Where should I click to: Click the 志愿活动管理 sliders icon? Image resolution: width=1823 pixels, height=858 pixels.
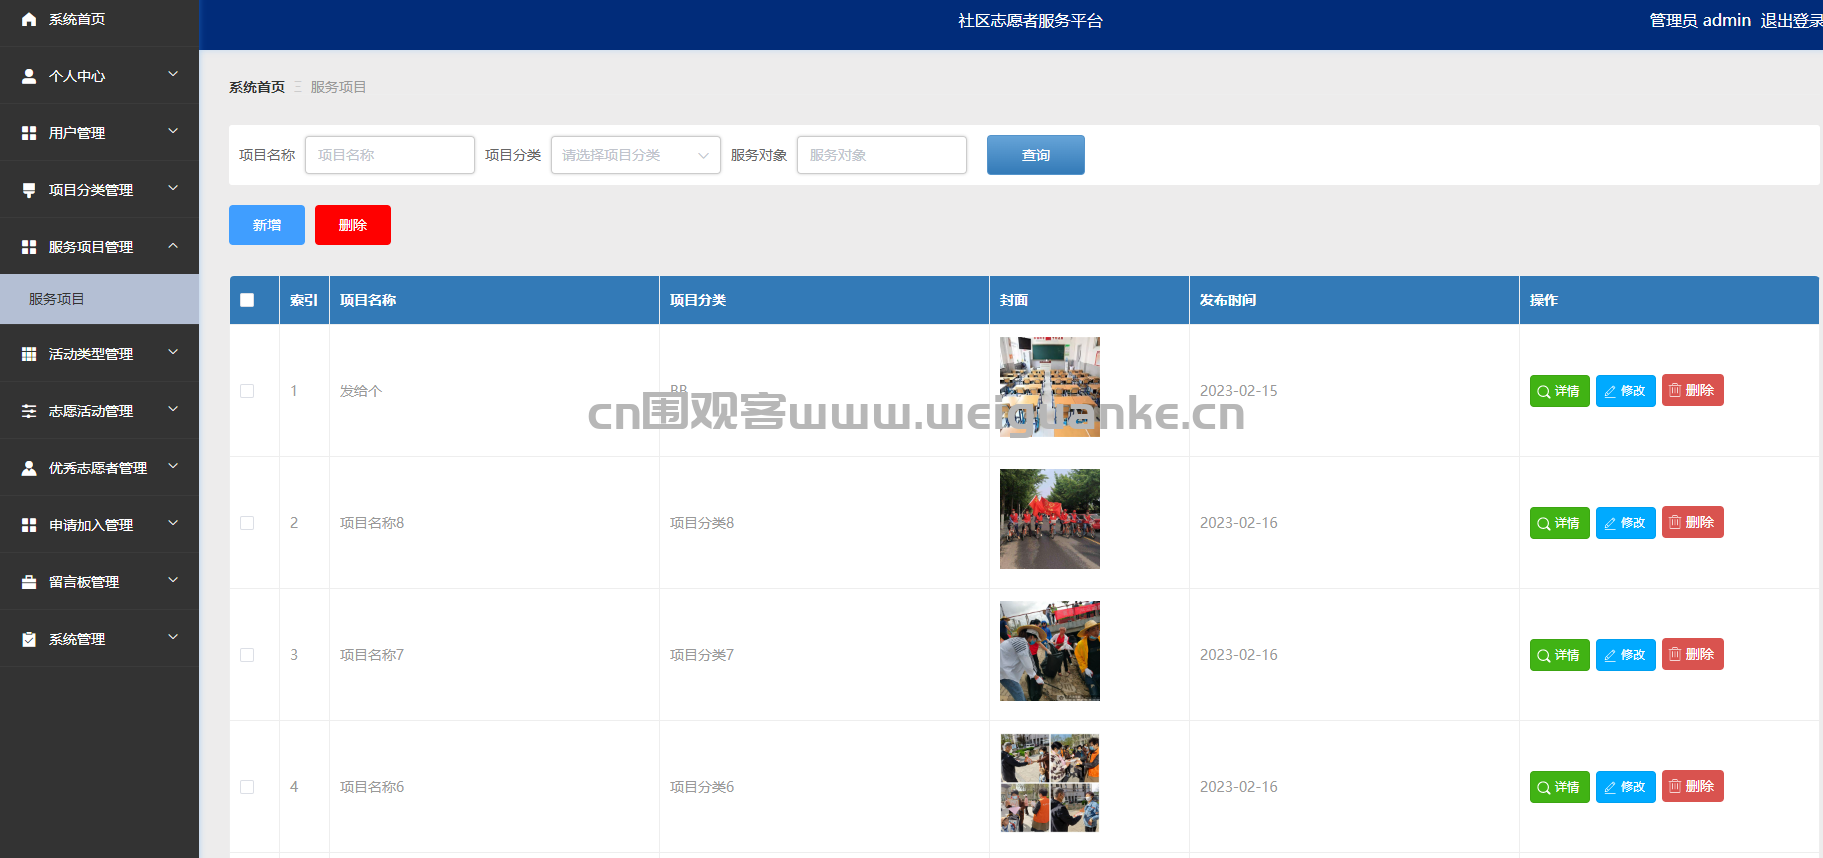(29, 411)
